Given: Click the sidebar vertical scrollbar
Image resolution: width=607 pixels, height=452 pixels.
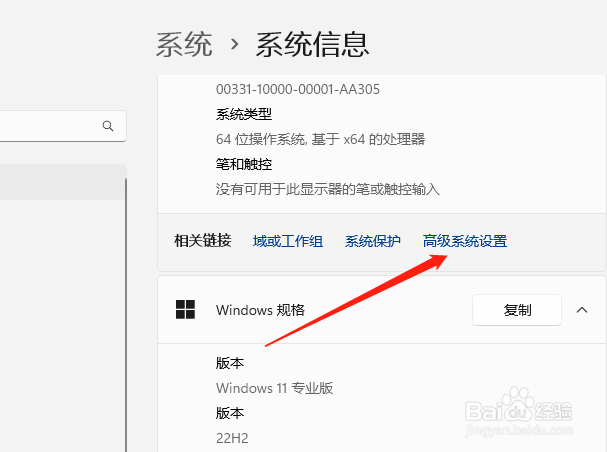Looking at the screenshot, I should point(126,314).
